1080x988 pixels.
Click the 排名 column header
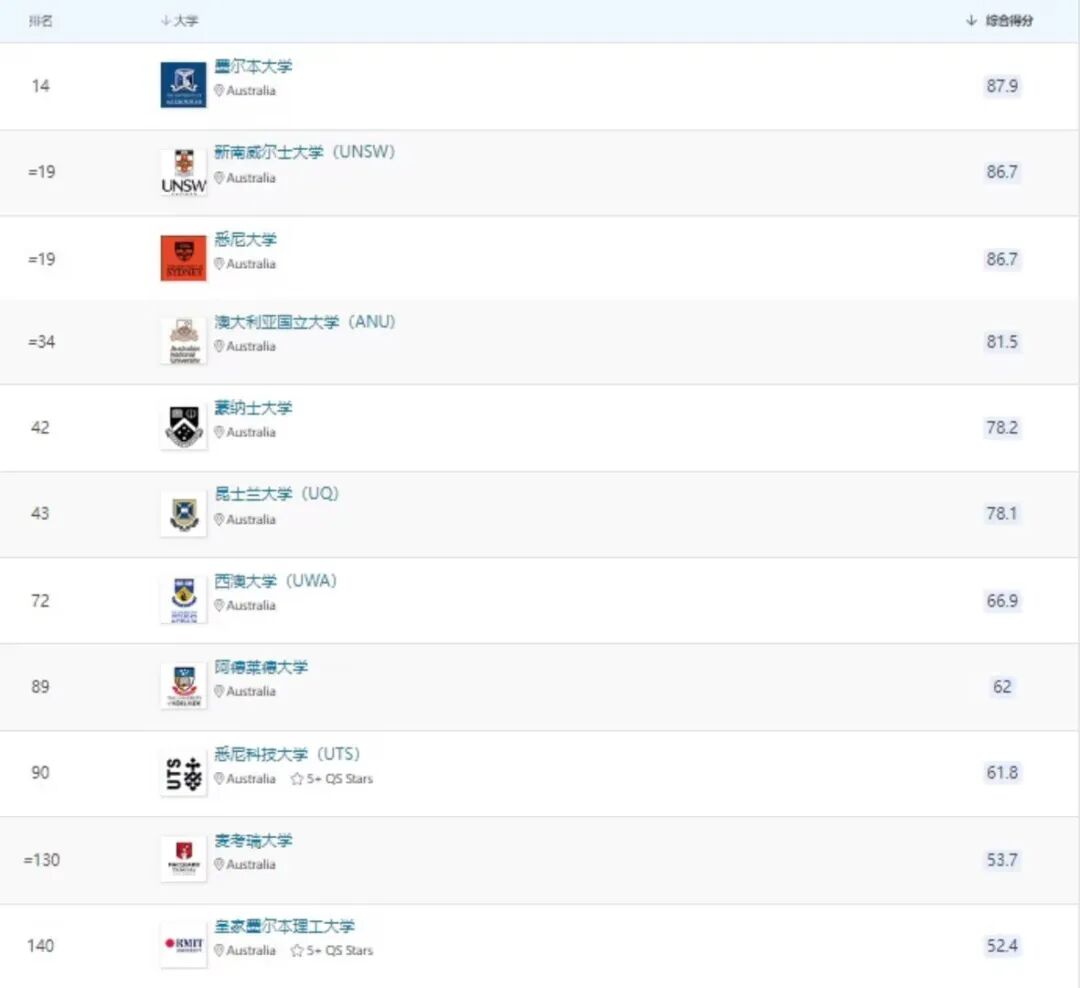pos(41,21)
